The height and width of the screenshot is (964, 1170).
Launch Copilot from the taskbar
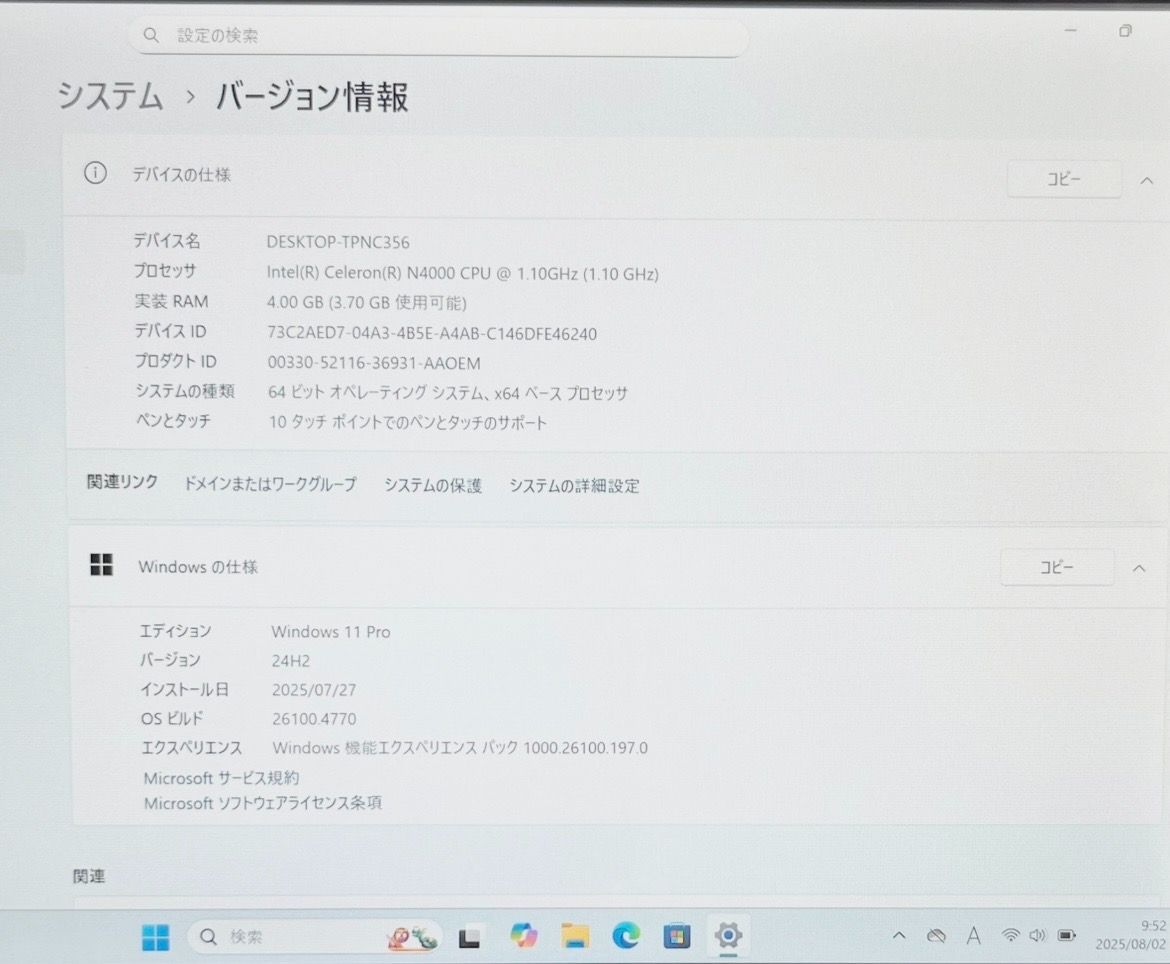pyautogui.click(x=523, y=936)
